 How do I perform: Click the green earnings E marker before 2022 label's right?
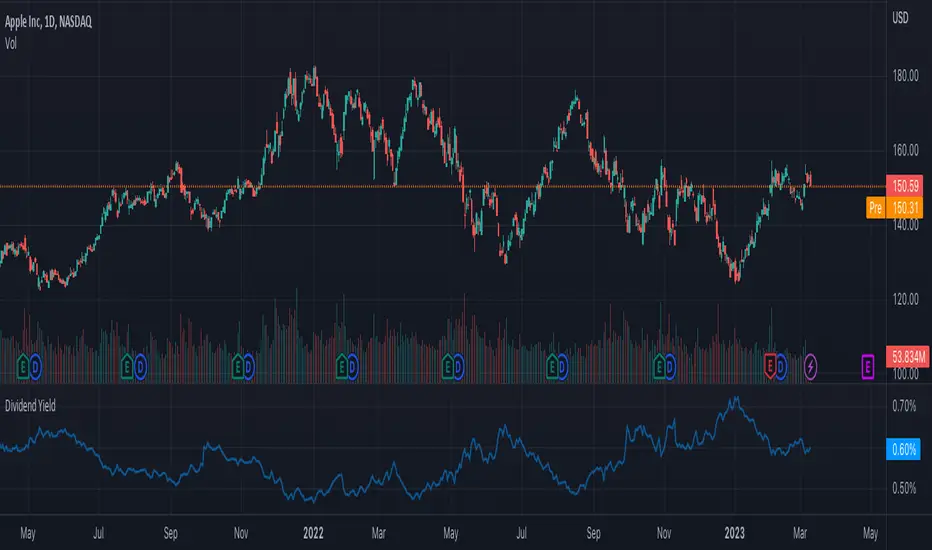point(341,367)
